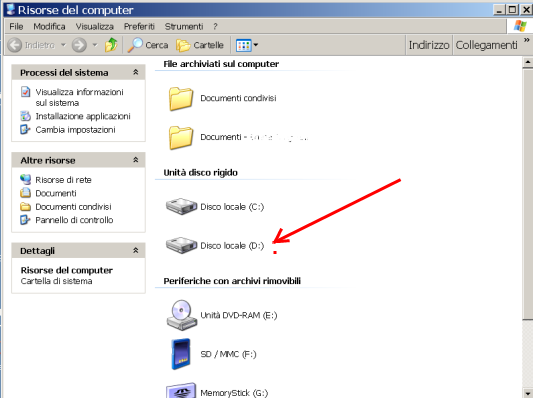
Task: Click the SD / MMC (F:) label text
Action: tap(228, 354)
